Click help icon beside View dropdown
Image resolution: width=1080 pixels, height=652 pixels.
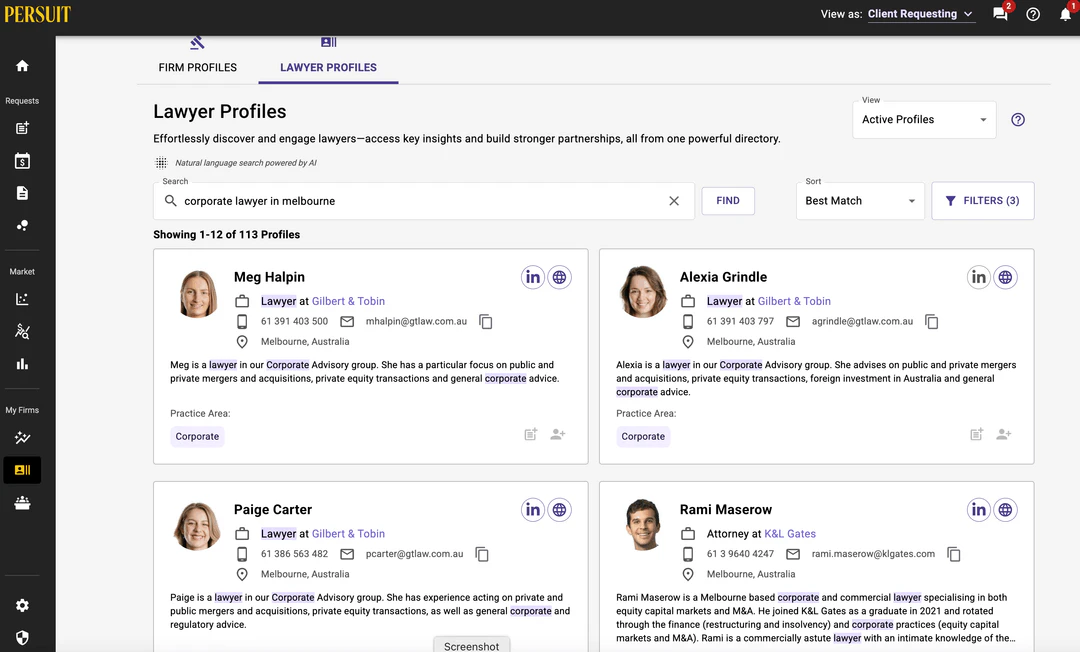click(x=1018, y=120)
